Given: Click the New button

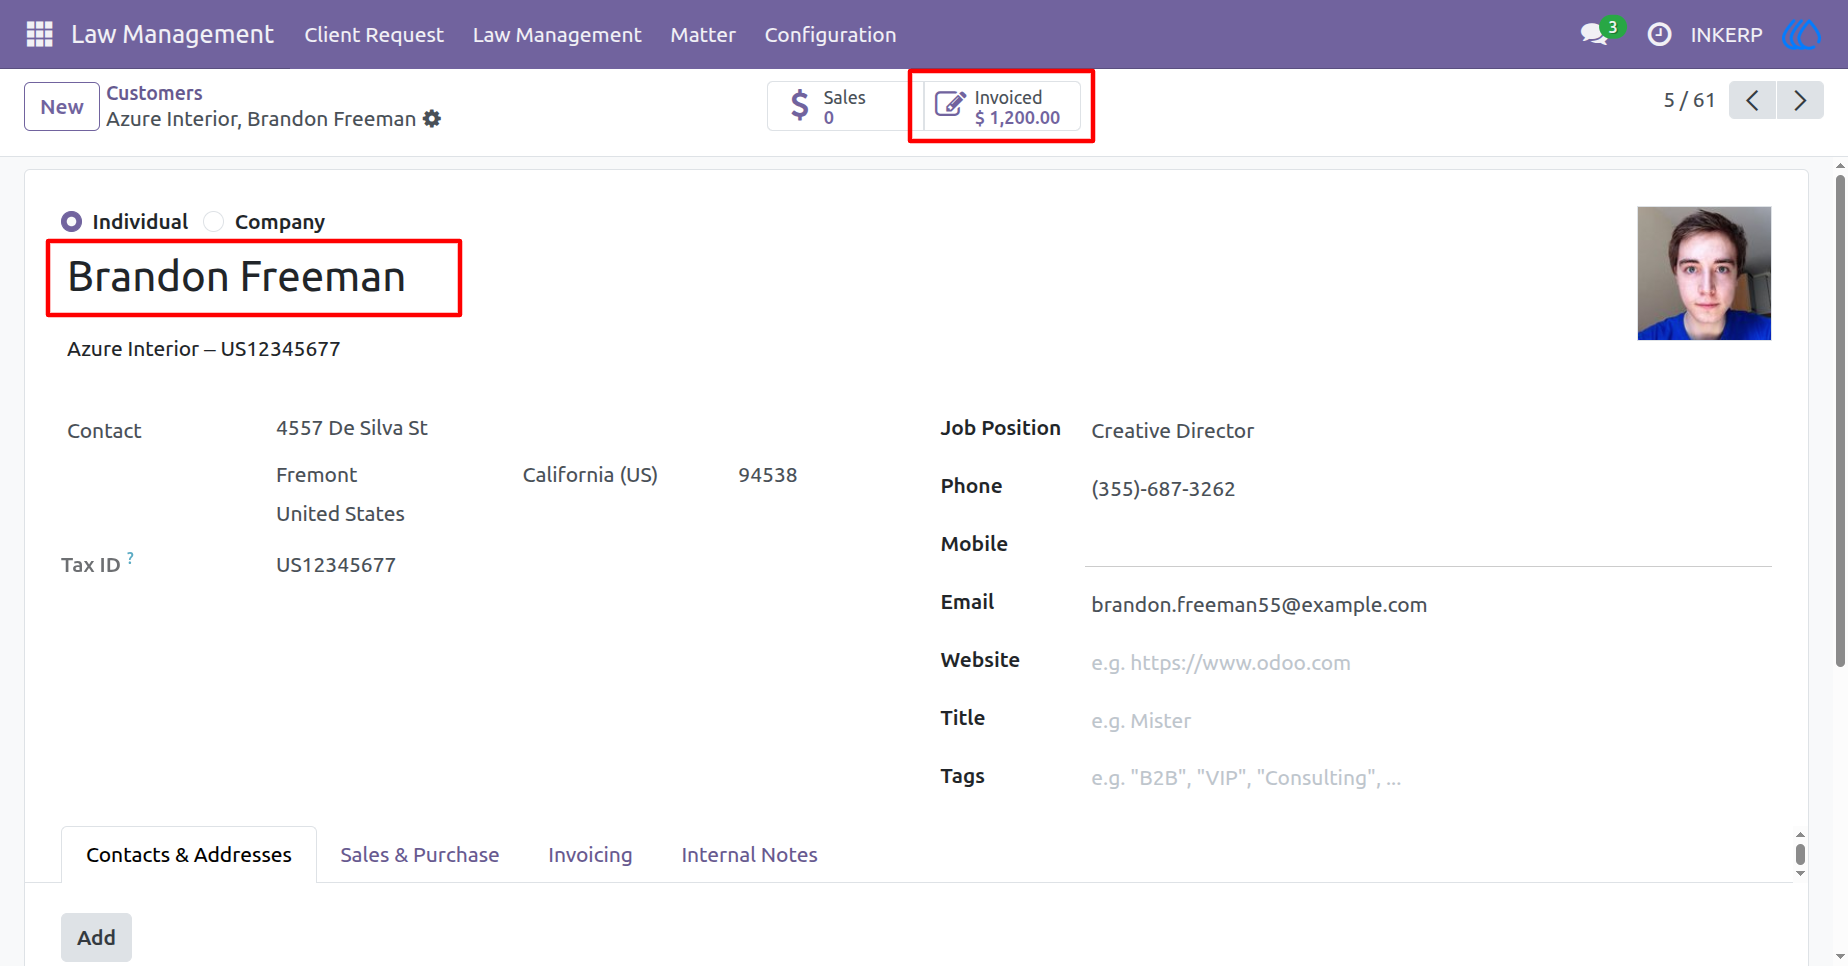Looking at the screenshot, I should pos(62,106).
